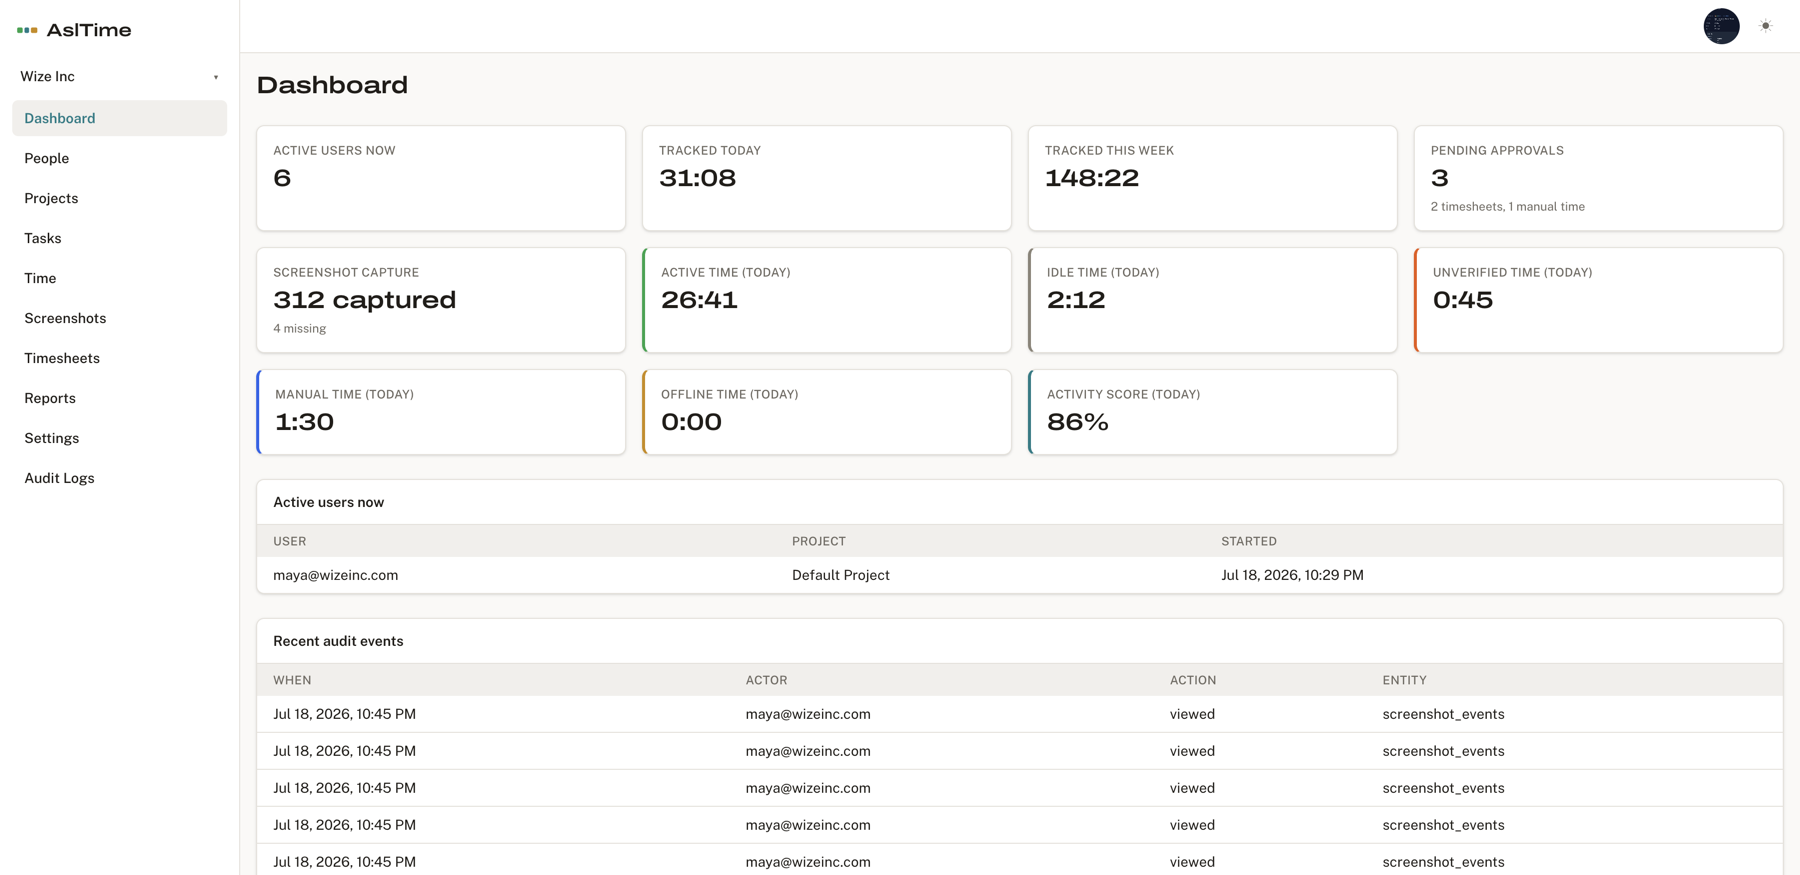
Task: Expand the Wize Inc organization dropdown
Action: (x=119, y=77)
